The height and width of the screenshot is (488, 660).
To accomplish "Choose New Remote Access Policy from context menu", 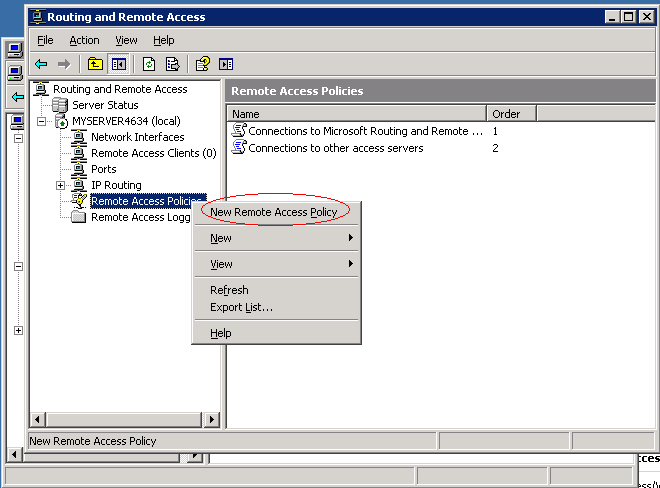I will pyautogui.click(x=276, y=212).
